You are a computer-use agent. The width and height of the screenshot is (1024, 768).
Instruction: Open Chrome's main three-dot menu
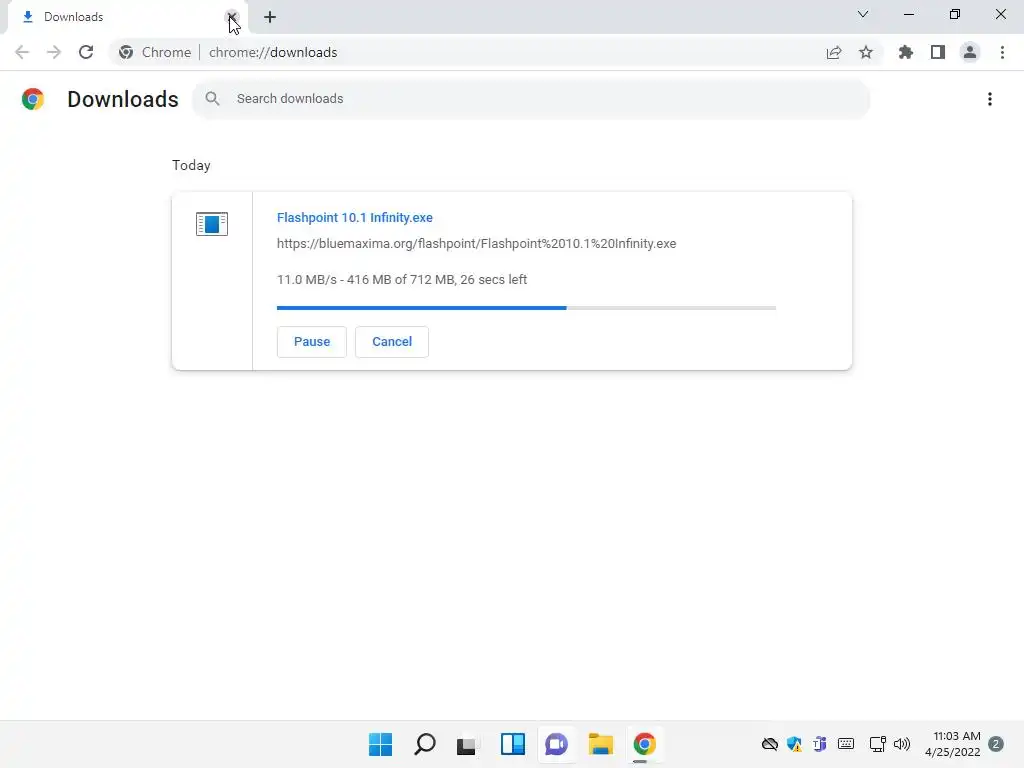[x=1002, y=52]
